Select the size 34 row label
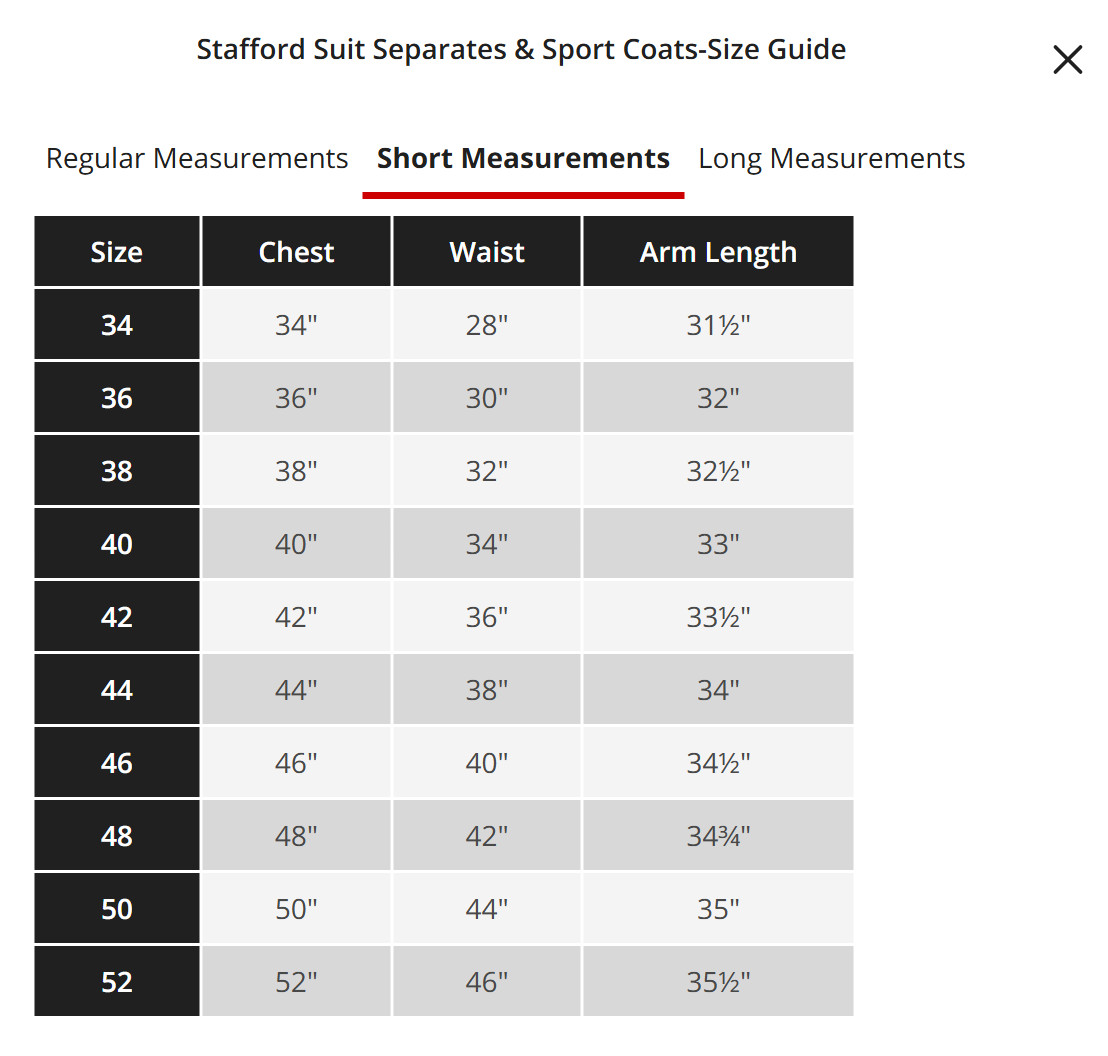Viewport: 1108px width, 1056px height. (117, 324)
